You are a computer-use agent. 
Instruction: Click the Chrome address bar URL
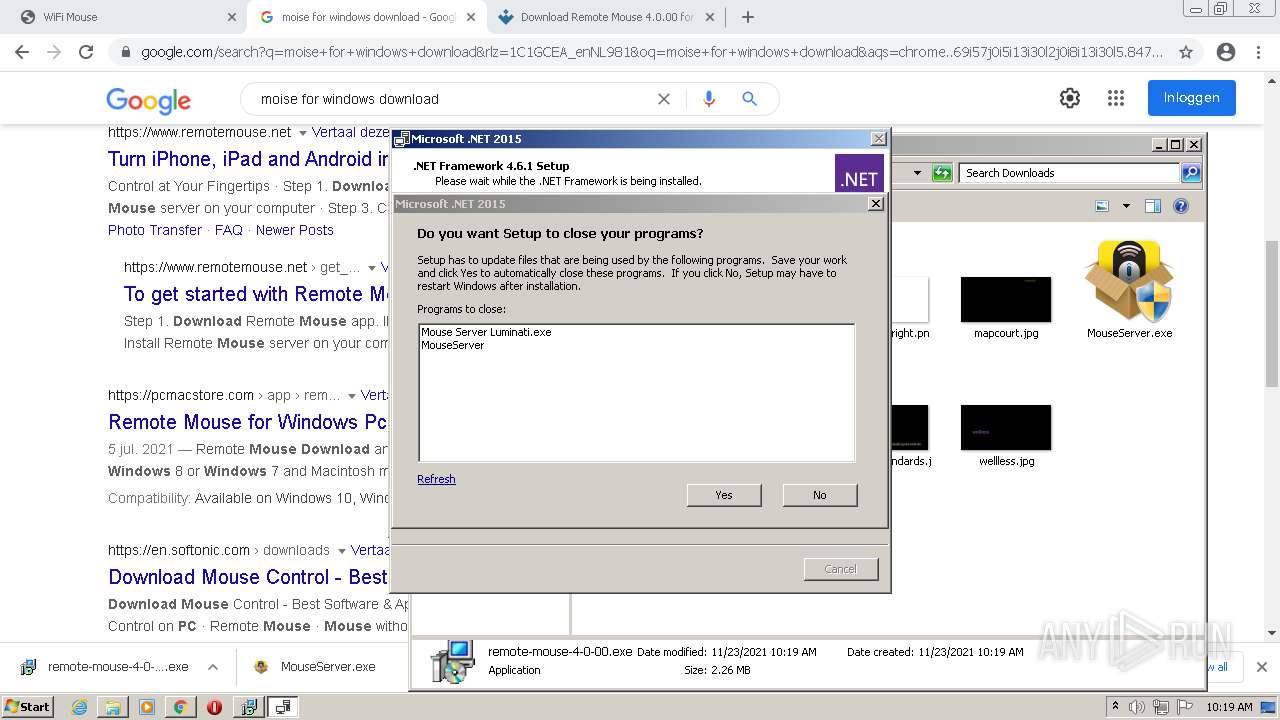point(652,52)
